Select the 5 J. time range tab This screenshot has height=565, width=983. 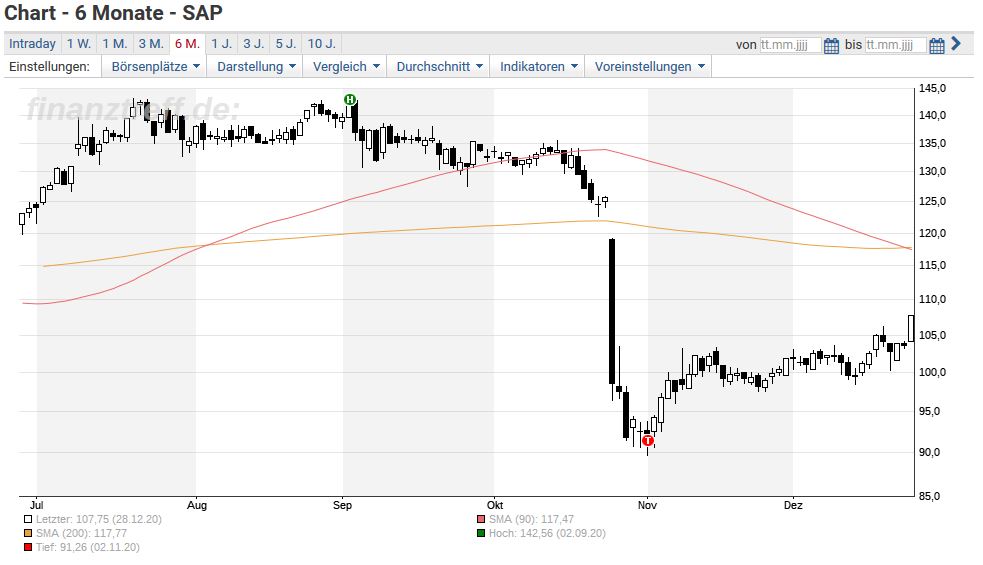286,44
